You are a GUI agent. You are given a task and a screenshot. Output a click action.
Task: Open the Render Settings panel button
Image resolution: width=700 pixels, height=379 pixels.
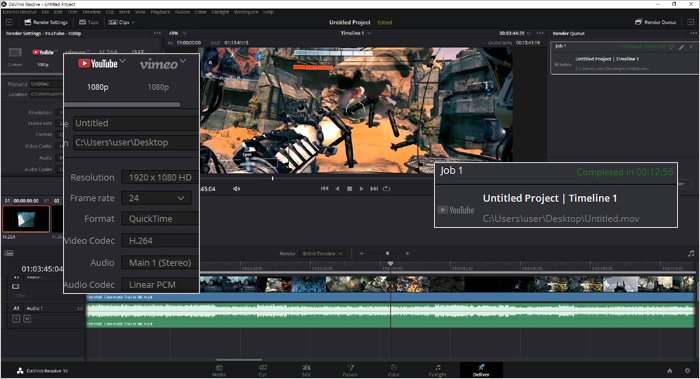(46, 22)
